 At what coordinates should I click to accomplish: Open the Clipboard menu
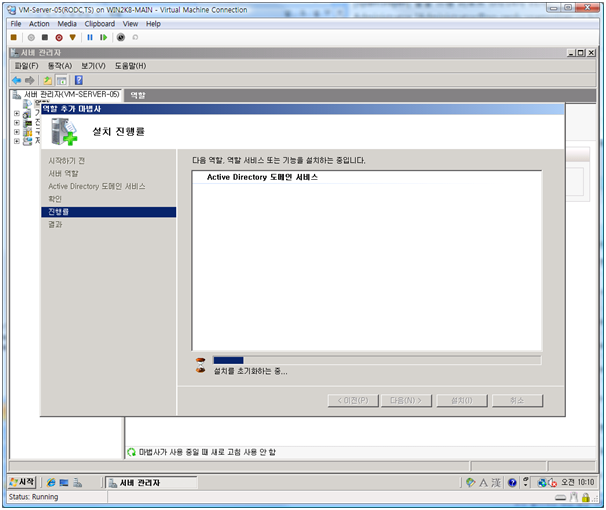100,24
